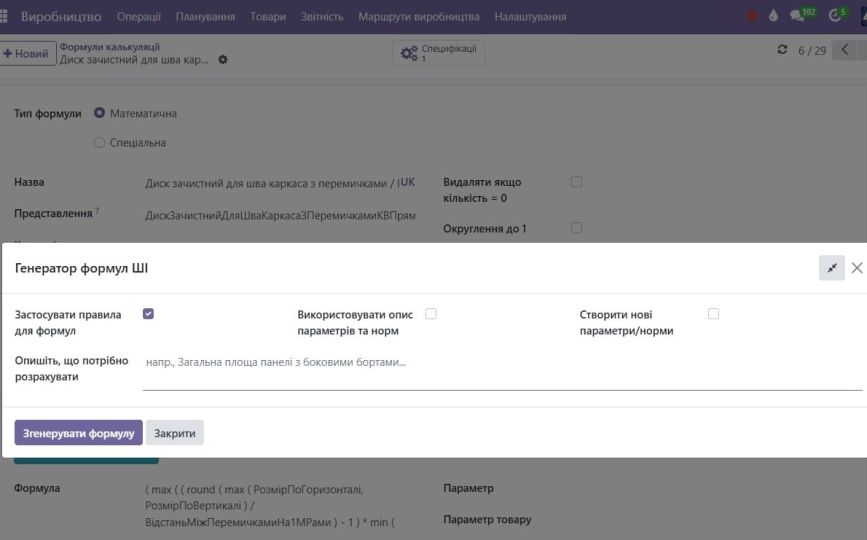Enable Використовувати опис параметрів та норм
Image resolution: width=867 pixels, height=540 pixels.
(x=431, y=314)
